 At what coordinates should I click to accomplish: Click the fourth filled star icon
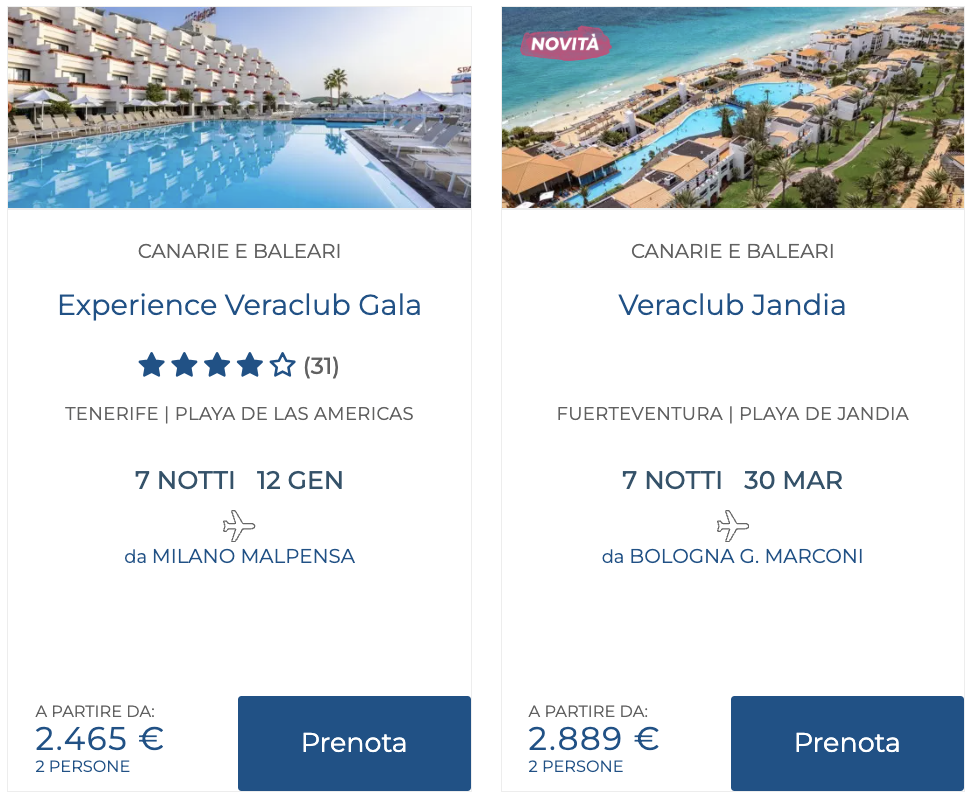(248, 366)
